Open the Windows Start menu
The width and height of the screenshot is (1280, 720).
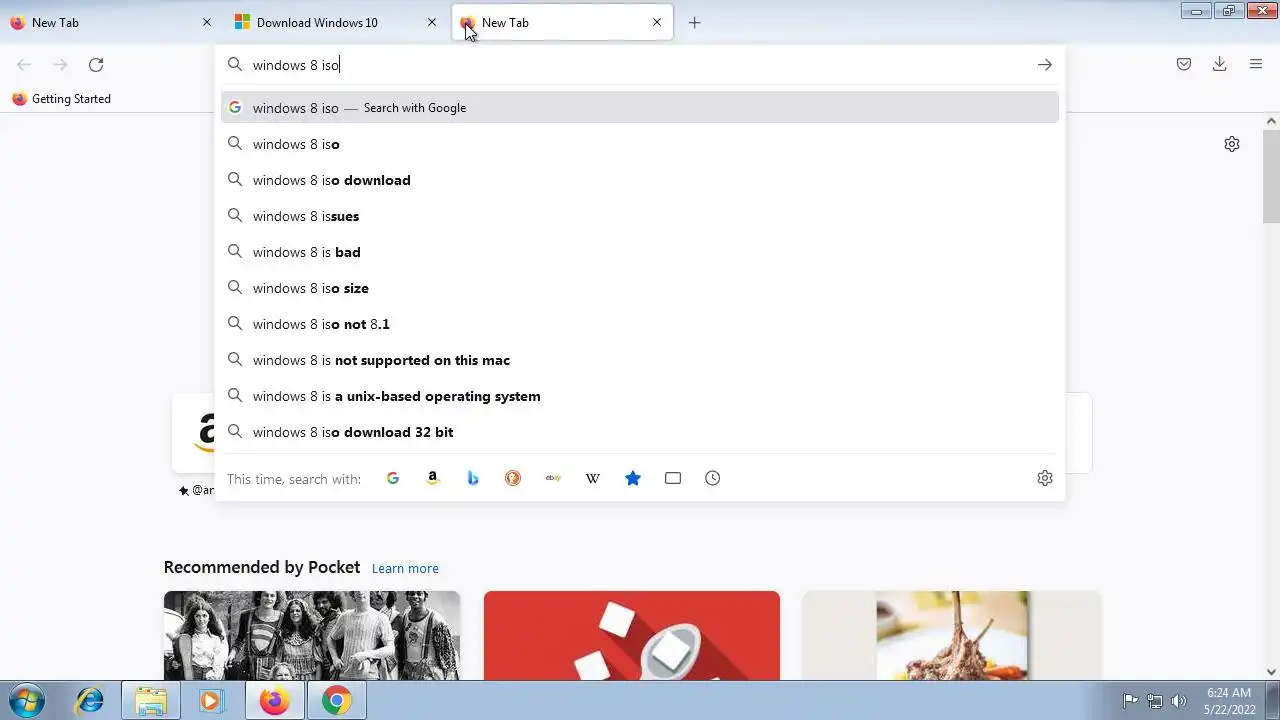pos(27,701)
